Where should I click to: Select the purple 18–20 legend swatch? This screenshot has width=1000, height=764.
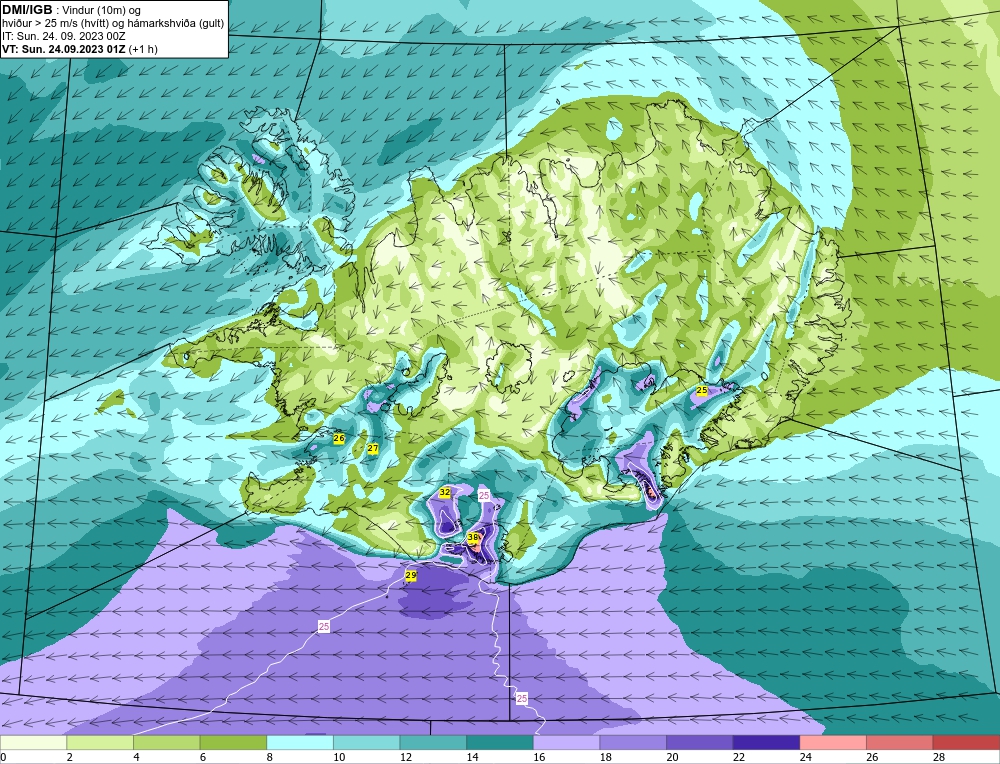tap(633, 743)
